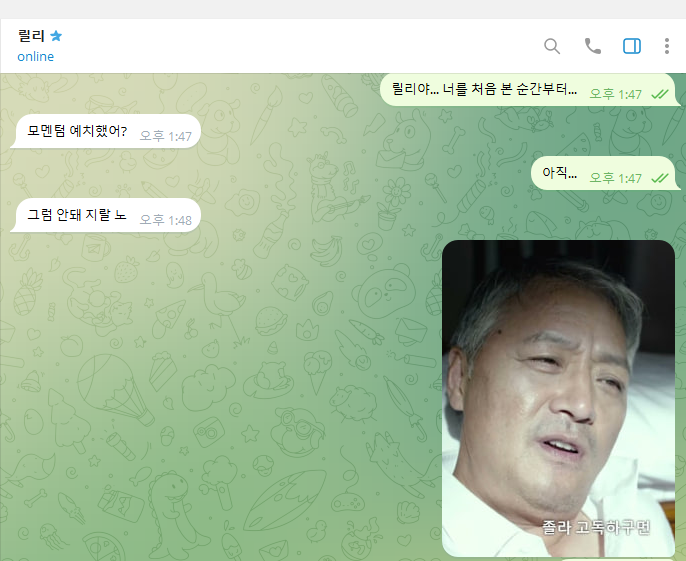686x561 pixels.
Task: Open 릴리 chat name in header
Action: pyautogui.click(x=31, y=35)
